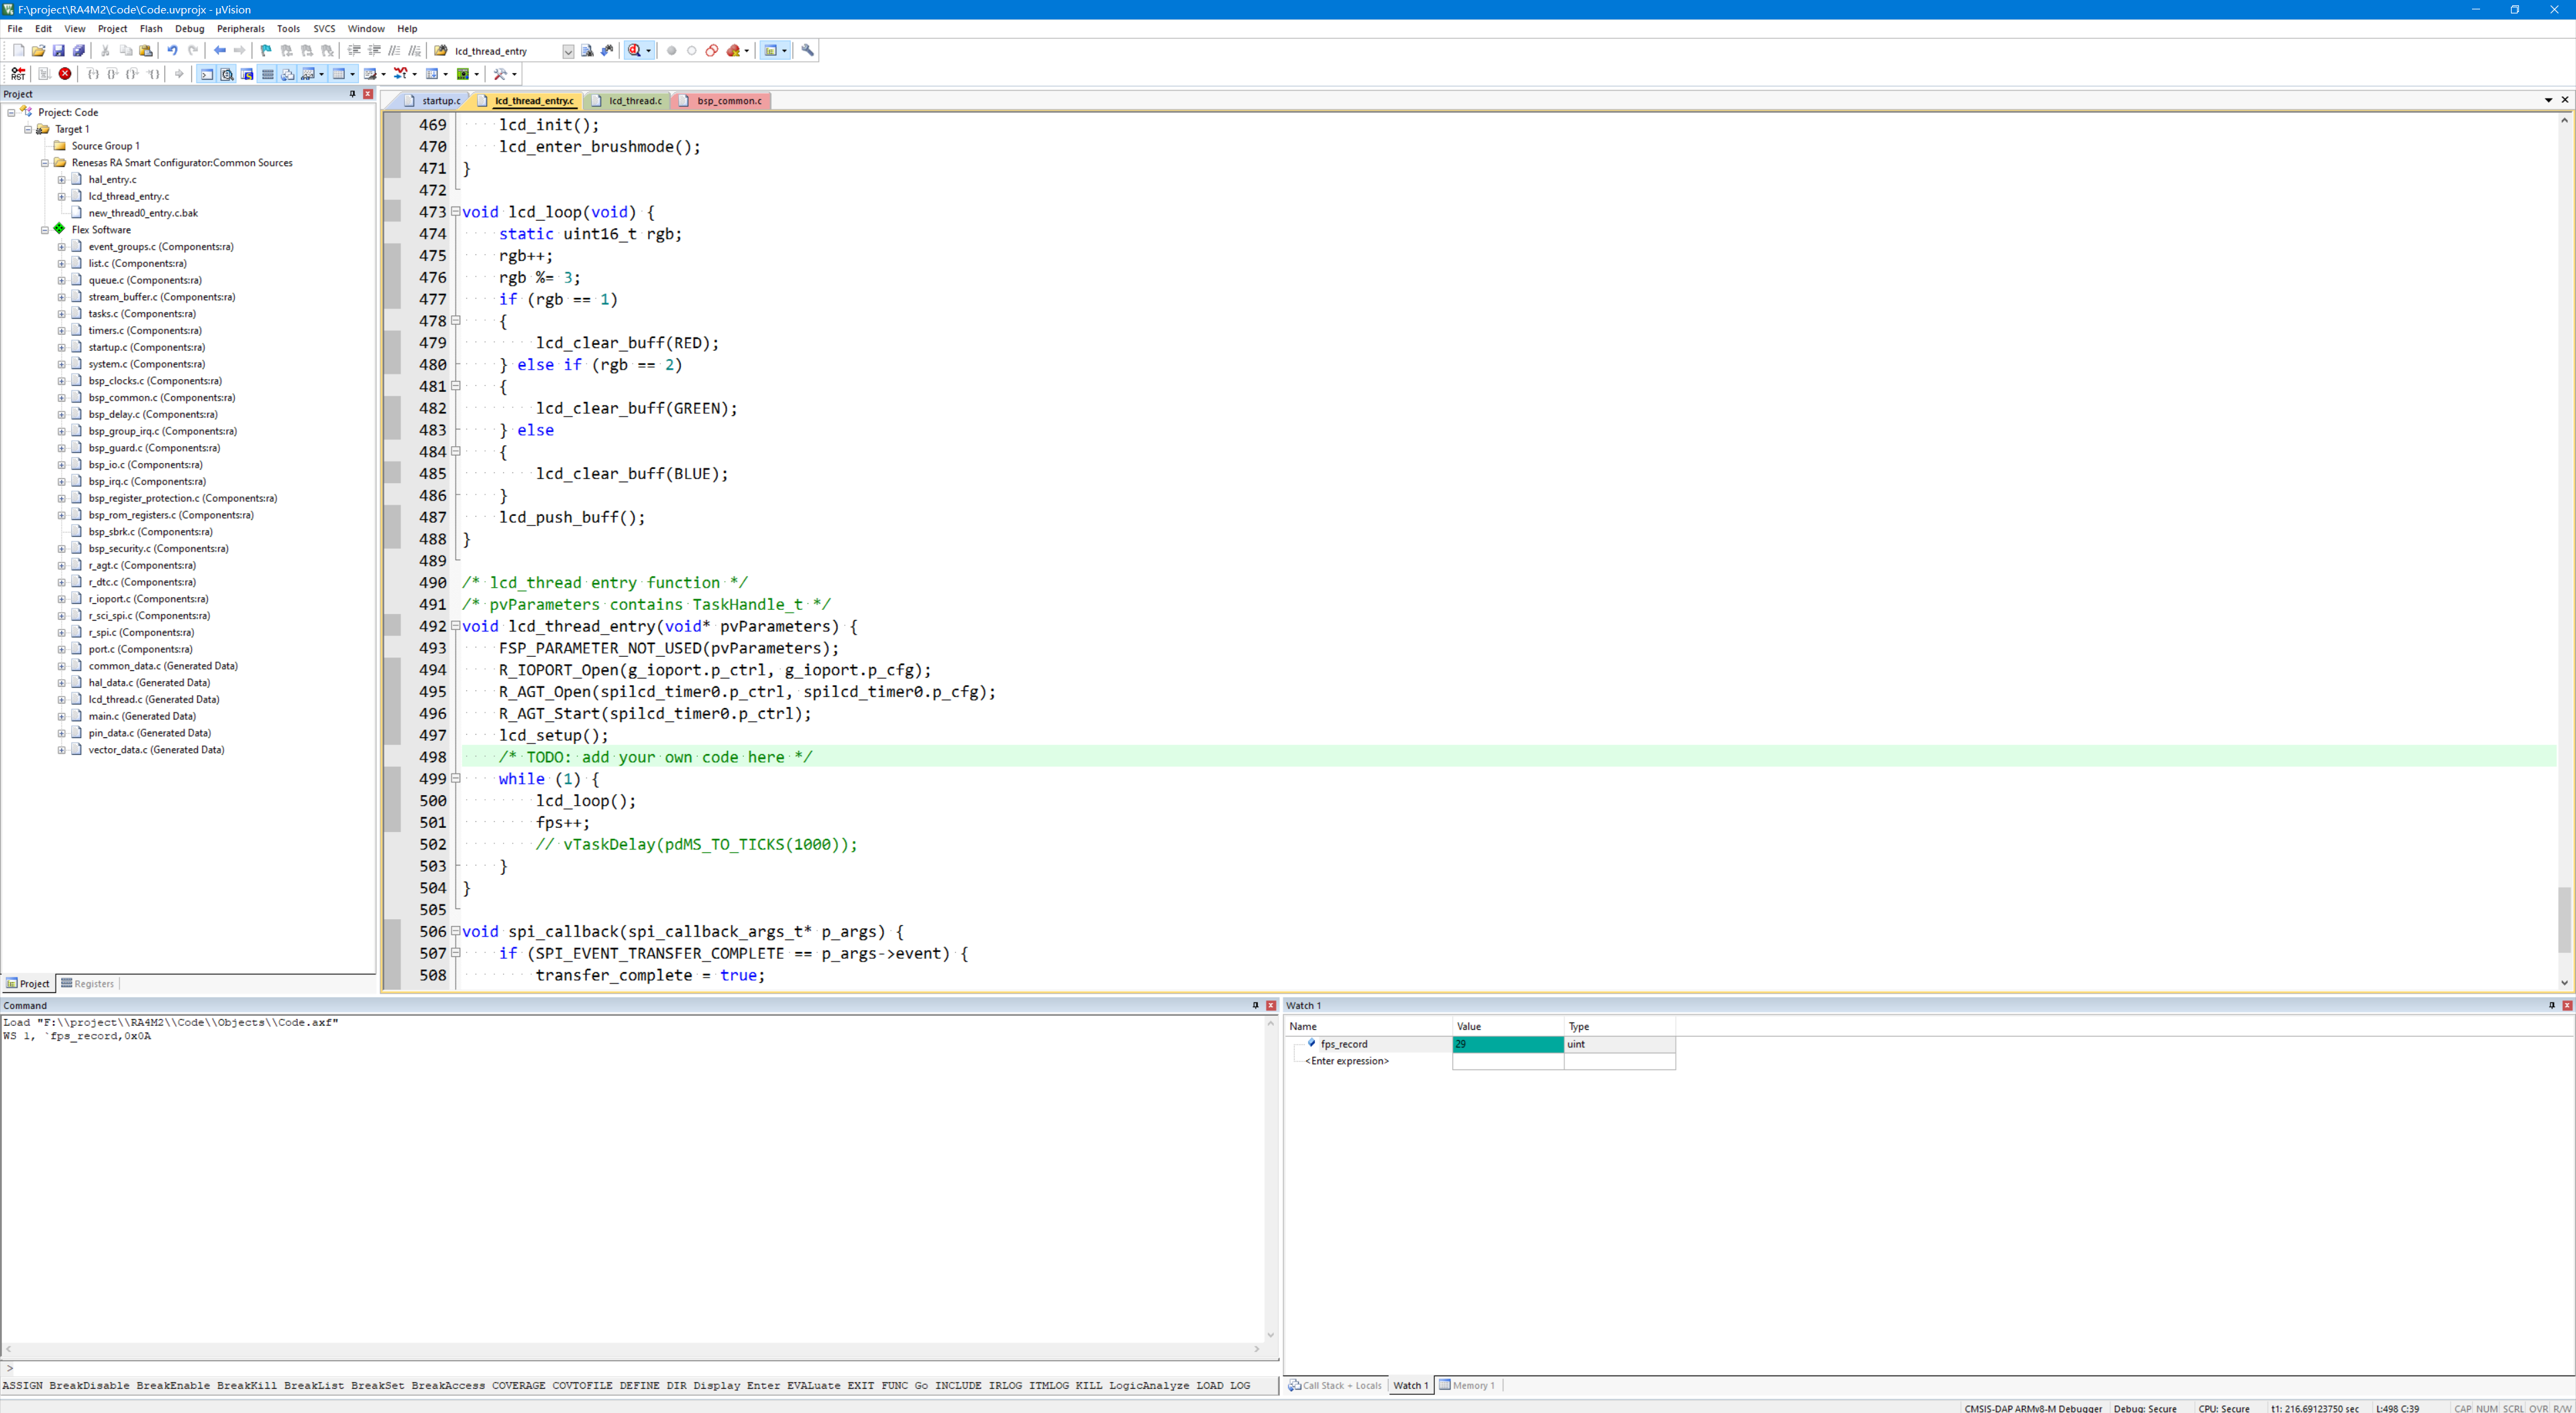This screenshot has width=2576, height=1413.
Task: Open the Debug menu
Action: [189, 29]
